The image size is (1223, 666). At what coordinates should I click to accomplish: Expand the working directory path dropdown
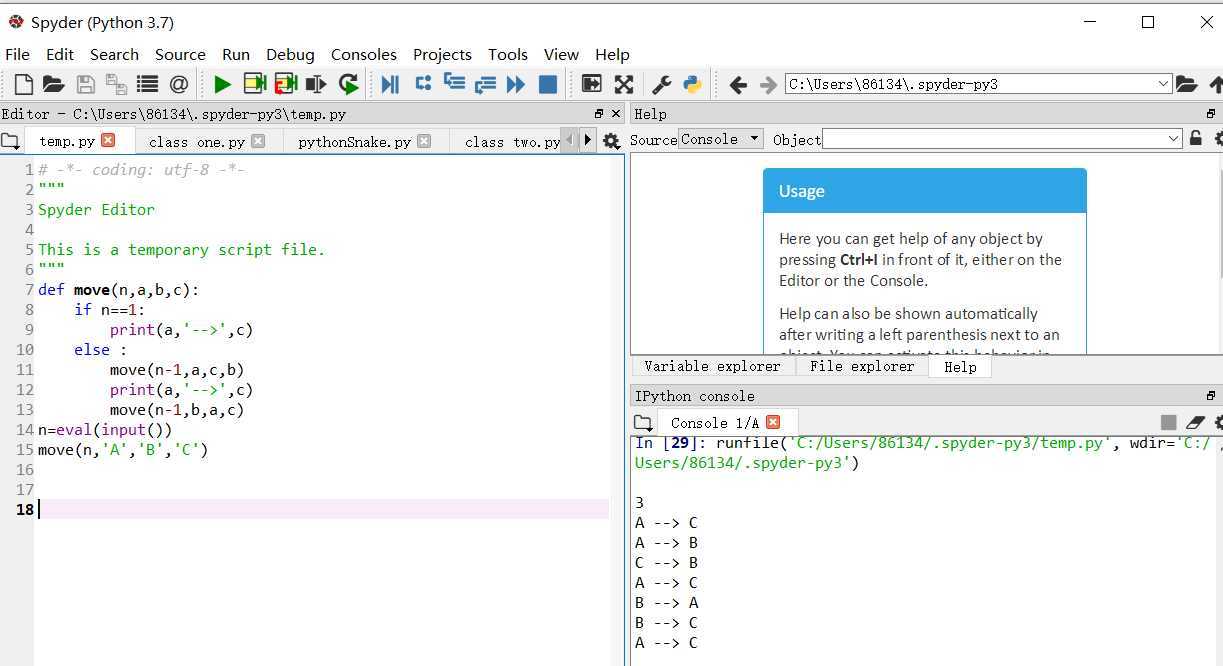[x=1162, y=85]
